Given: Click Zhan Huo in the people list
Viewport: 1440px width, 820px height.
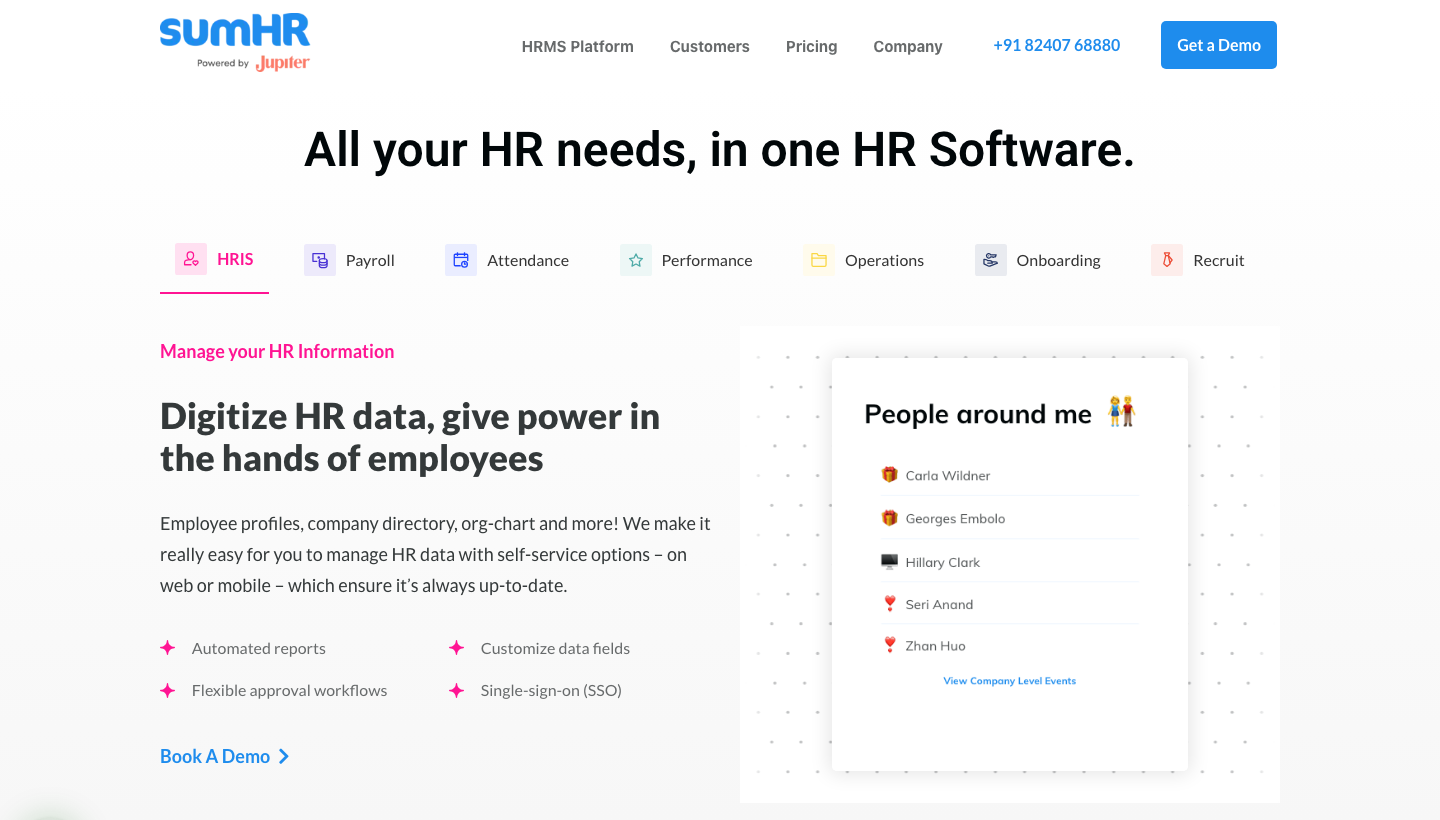Looking at the screenshot, I should [935, 646].
